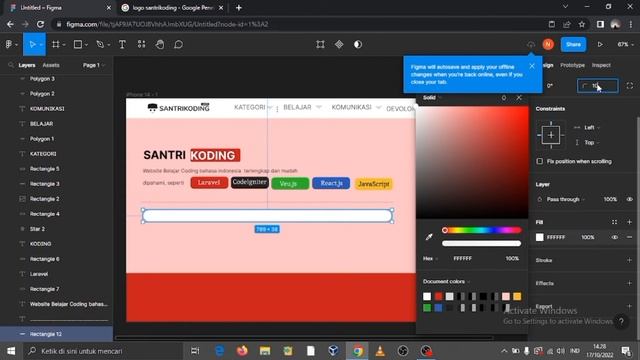Viewport: 640px width, 360px height.
Task: Select the Star 2 layer
Action: pos(56,229)
